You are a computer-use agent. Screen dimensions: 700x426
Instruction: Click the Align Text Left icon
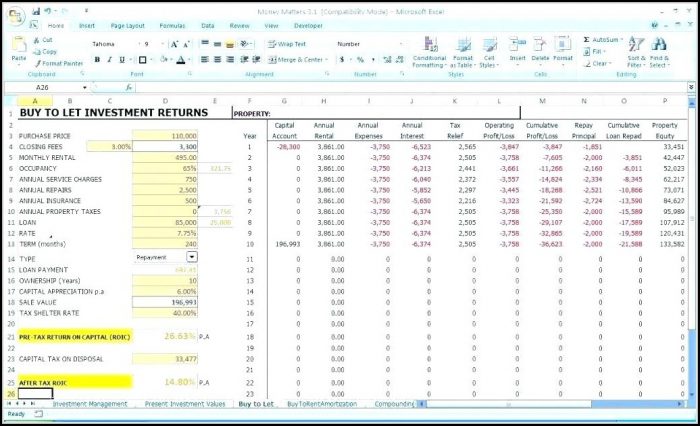click(205, 59)
